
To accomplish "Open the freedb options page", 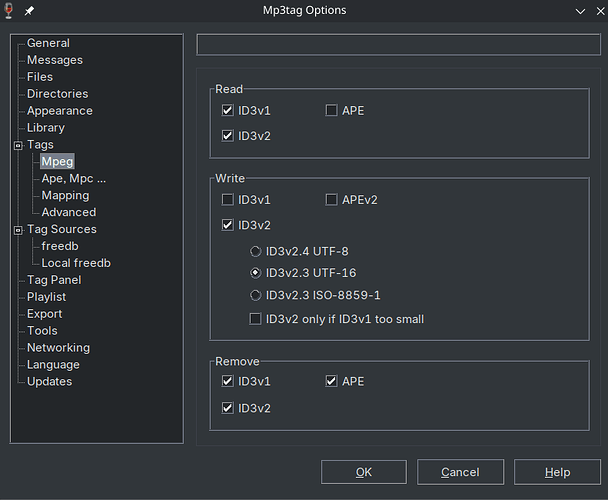I will click(60, 246).
